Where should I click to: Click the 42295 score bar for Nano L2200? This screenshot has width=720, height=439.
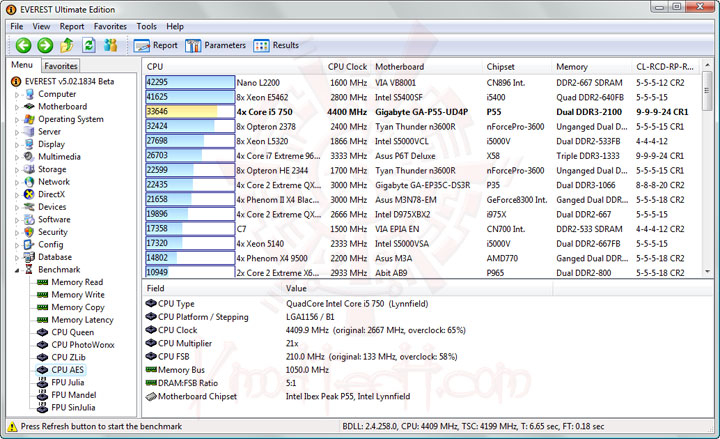pyautogui.click(x=190, y=82)
